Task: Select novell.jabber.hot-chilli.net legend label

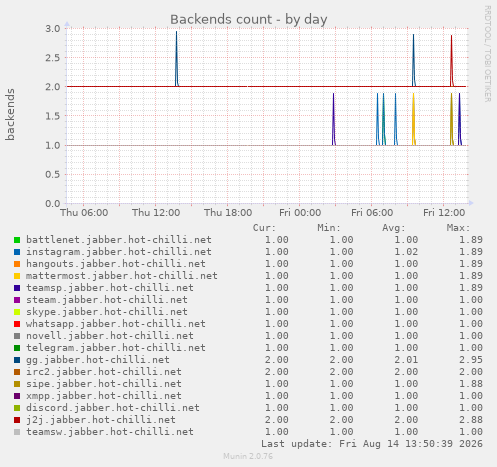Action: [110, 336]
